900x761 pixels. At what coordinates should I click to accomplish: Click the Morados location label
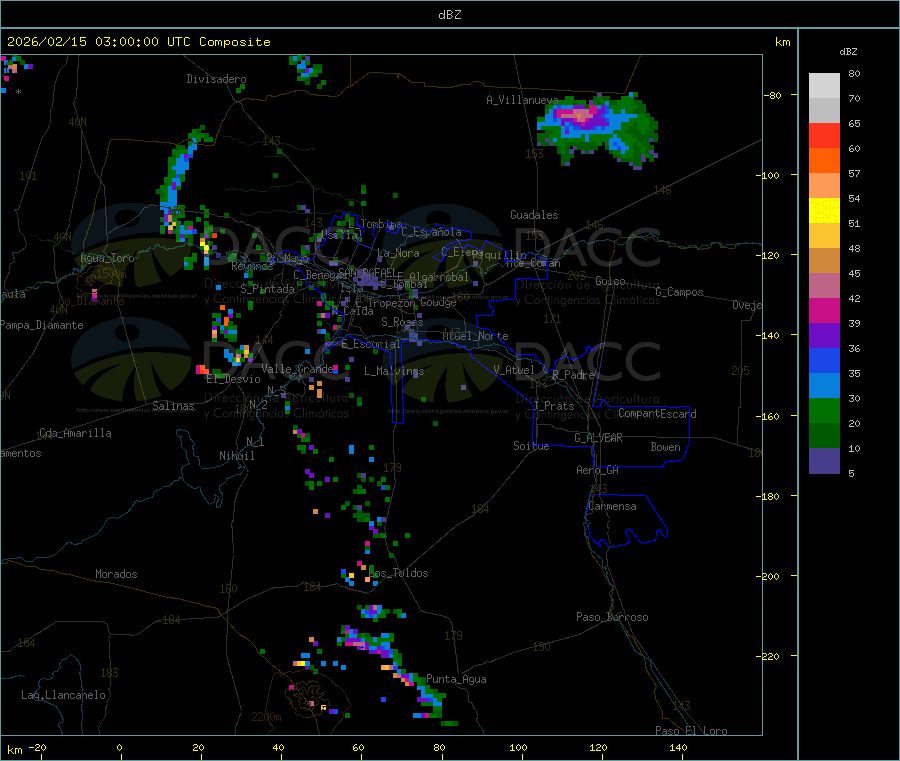(116, 574)
